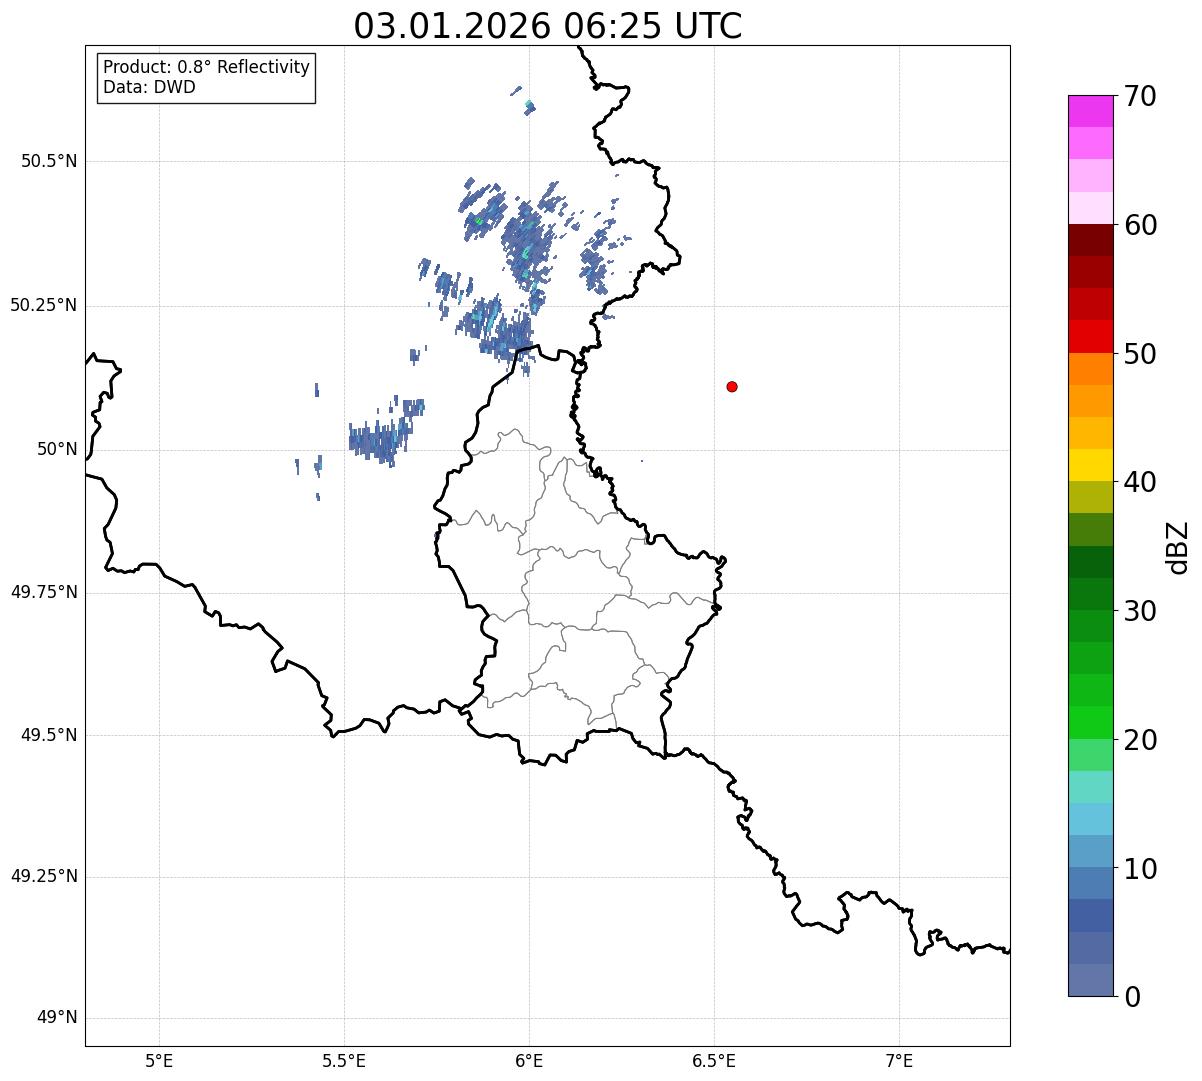The image size is (1202, 1081).
Task: Select the "Data: DWD" label
Action: (149, 87)
